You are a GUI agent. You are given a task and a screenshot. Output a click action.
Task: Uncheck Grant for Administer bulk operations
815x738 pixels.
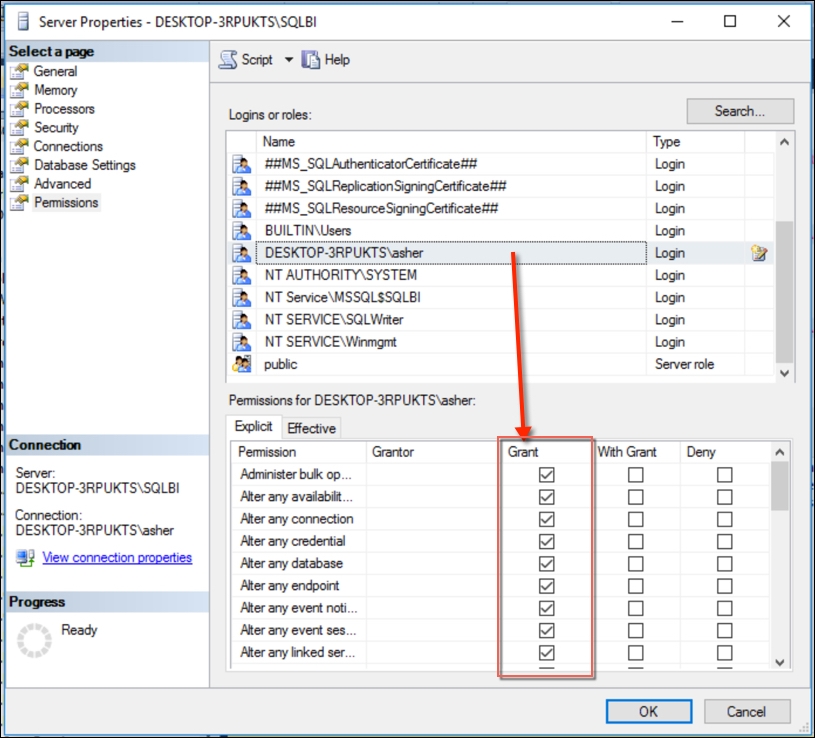546,475
